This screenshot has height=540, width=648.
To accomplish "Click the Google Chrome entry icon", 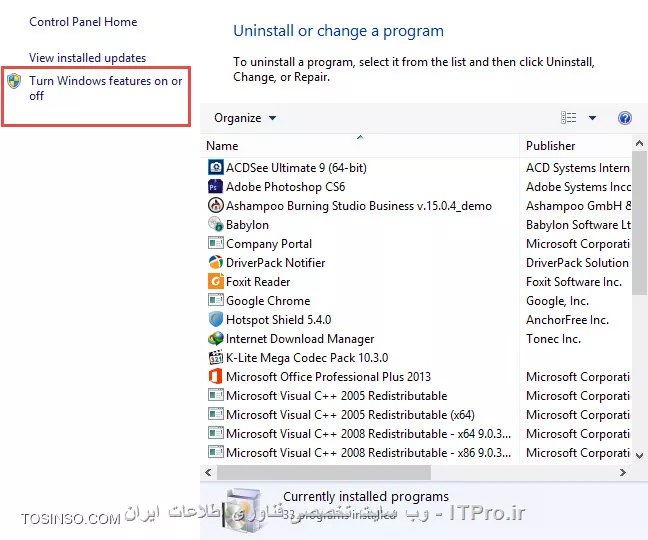I will tap(215, 300).
